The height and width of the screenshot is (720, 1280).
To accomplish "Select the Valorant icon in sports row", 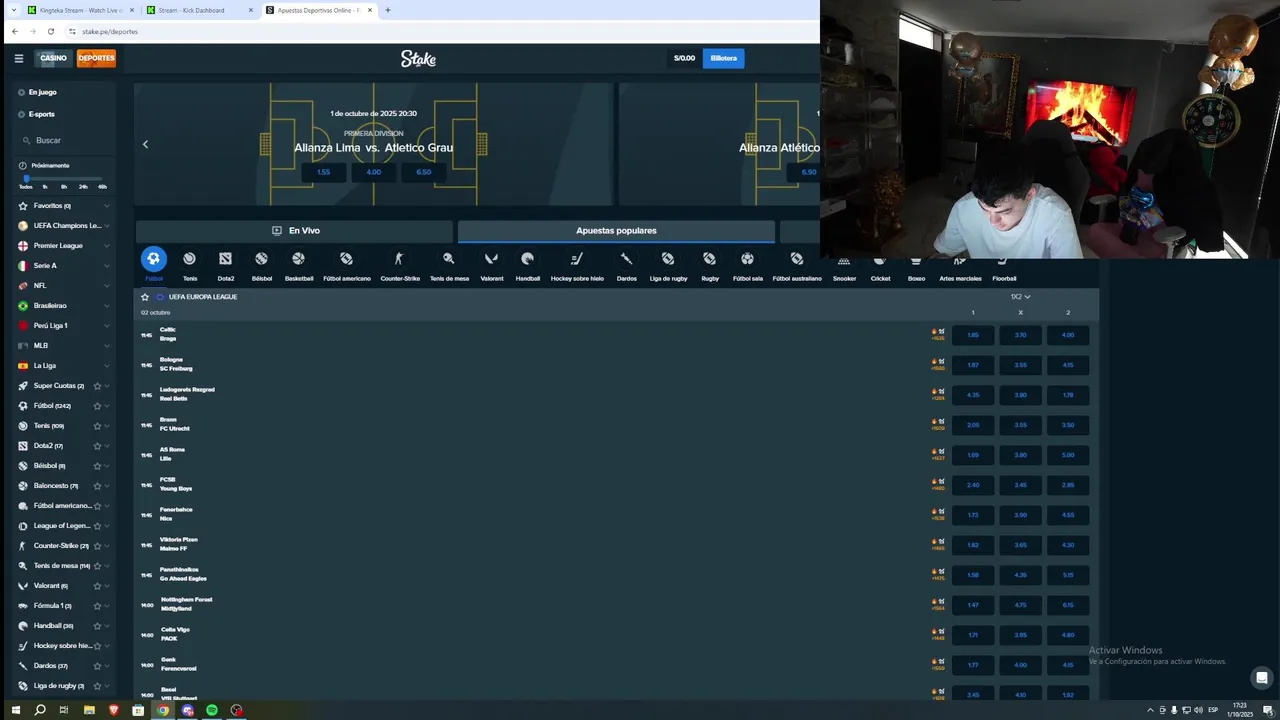I will tap(491, 259).
